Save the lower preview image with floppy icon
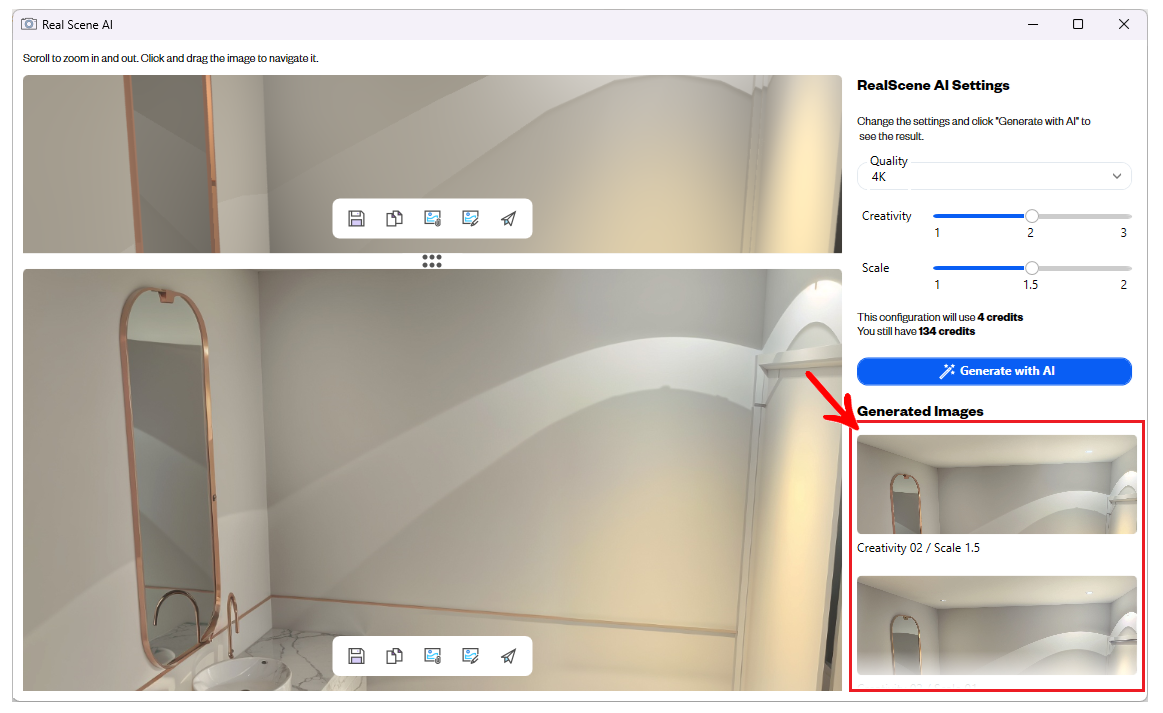The width and height of the screenshot is (1163, 713). point(357,656)
